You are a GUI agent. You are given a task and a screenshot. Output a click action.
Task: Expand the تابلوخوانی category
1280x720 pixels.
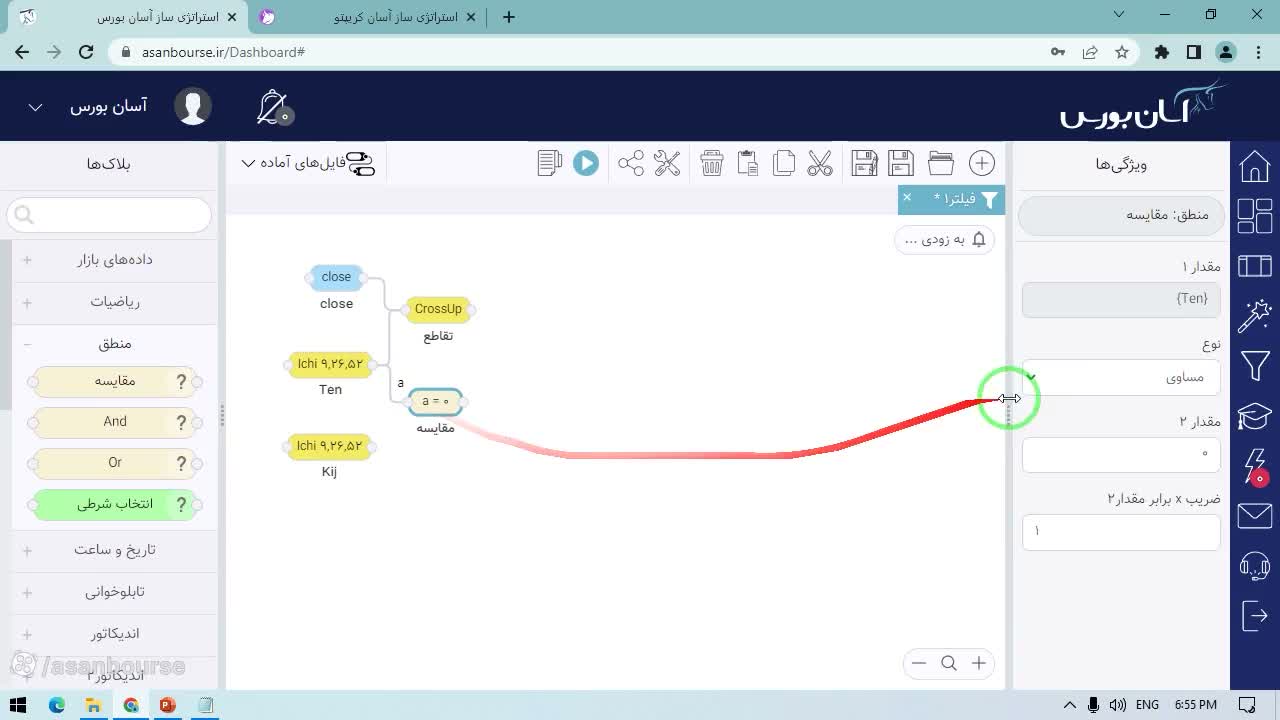pyautogui.click(x=114, y=592)
